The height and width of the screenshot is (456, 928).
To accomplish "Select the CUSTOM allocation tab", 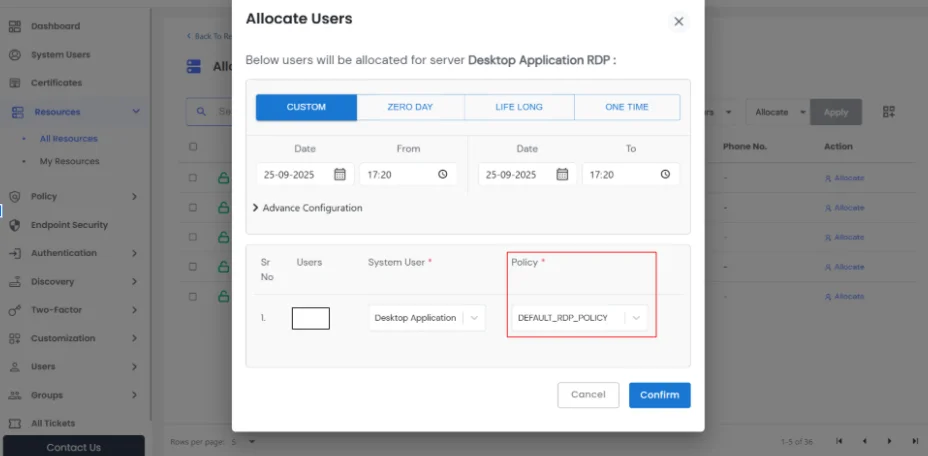I will [x=307, y=107].
